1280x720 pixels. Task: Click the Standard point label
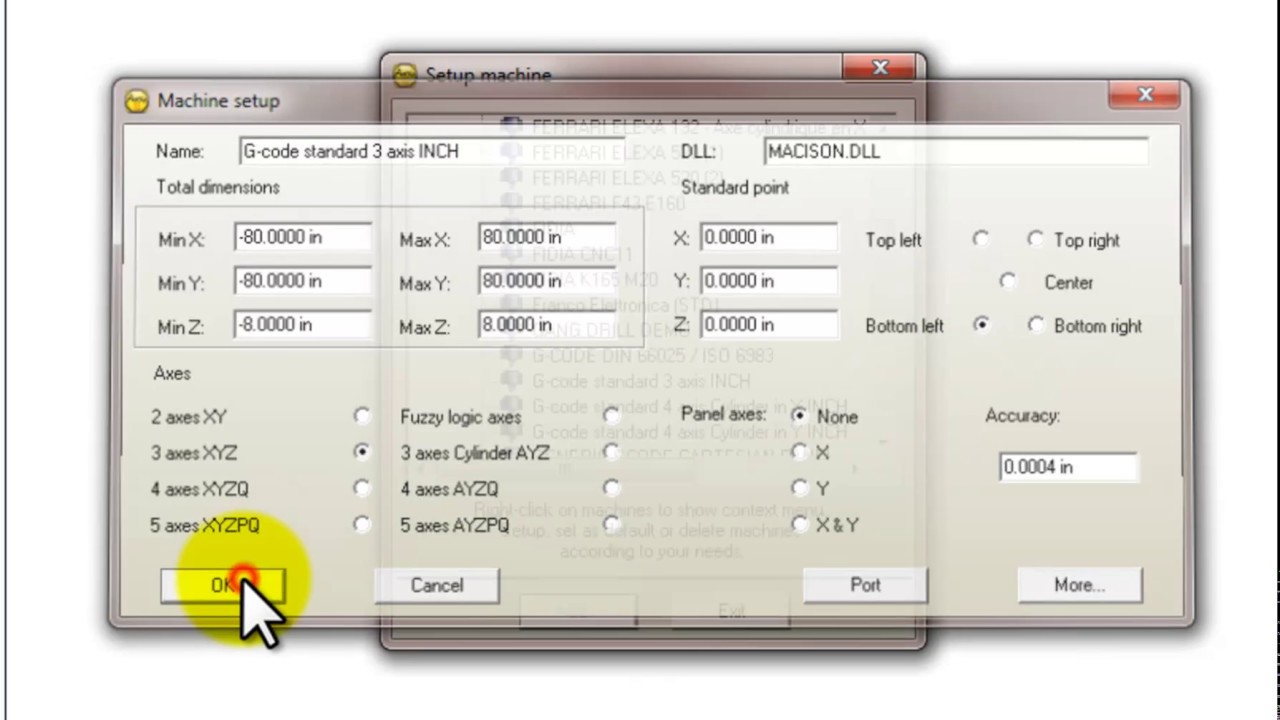click(735, 187)
